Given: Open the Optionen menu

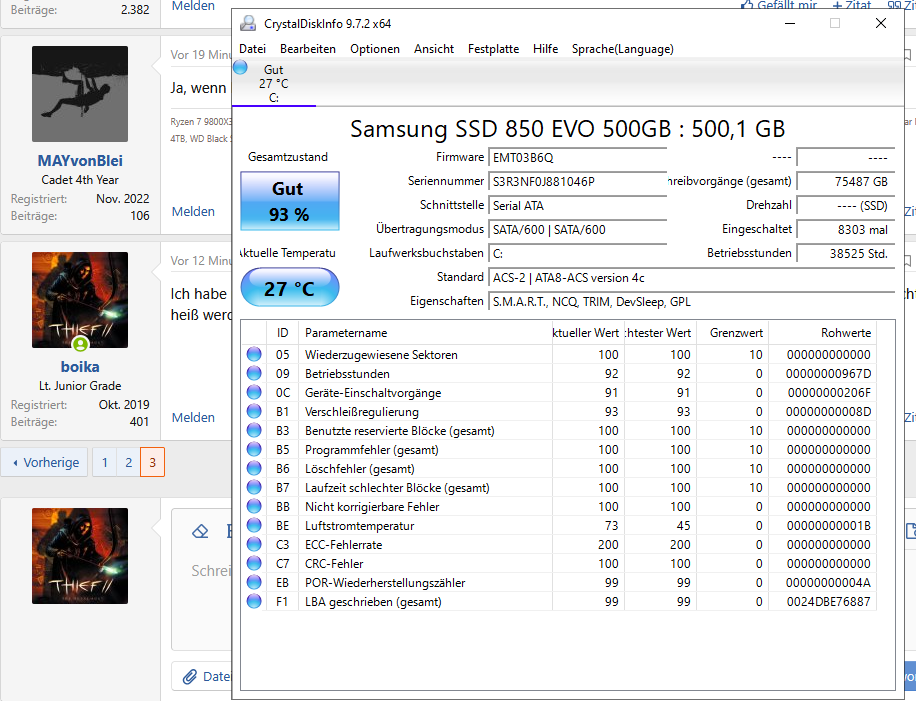Looking at the screenshot, I should pyautogui.click(x=375, y=49).
